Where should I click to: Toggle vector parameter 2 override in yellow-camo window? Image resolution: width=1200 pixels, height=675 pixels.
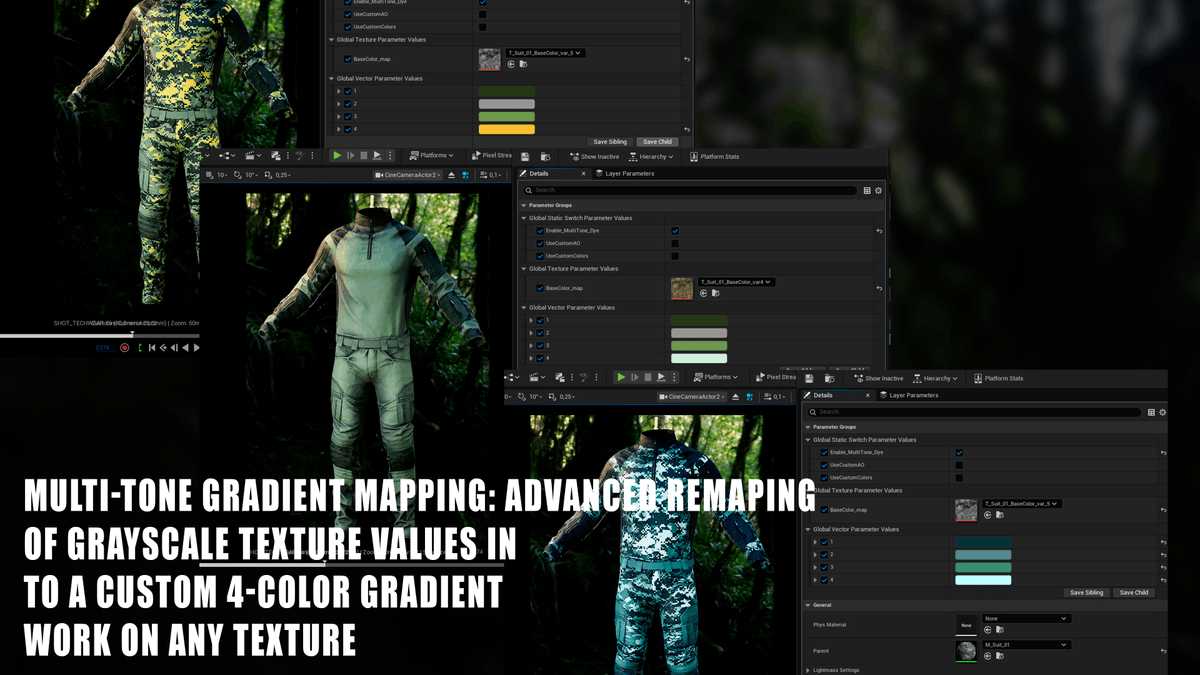click(348, 104)
